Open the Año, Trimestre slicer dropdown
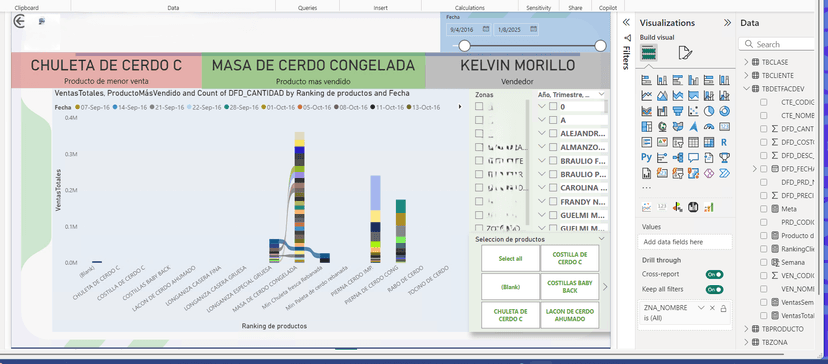This screenshot has height=364, width=828. pyautogui.click(x=601, y=95)
